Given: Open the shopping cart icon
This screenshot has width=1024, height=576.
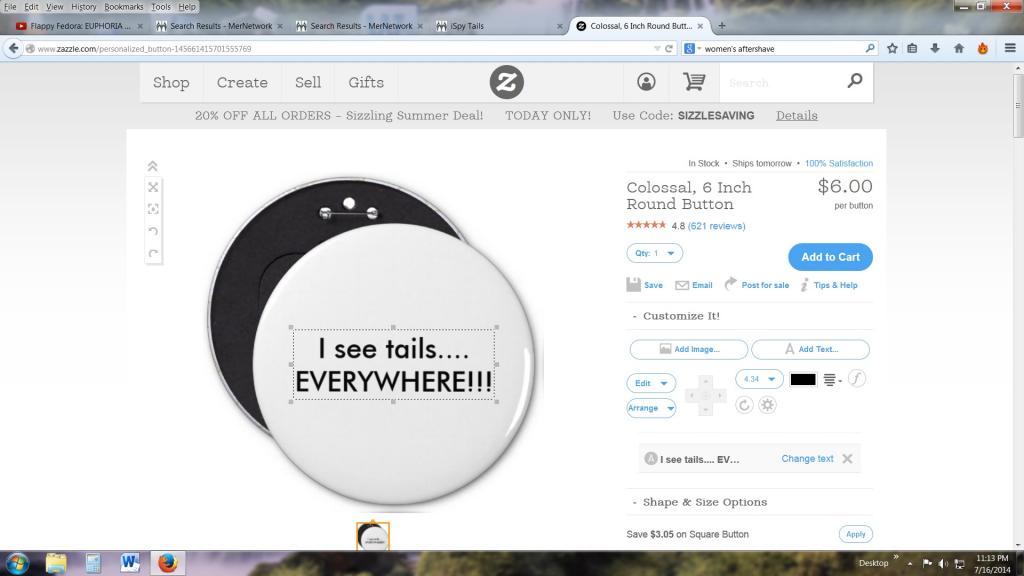Looking at the screenshot, I should pos(693,82).
